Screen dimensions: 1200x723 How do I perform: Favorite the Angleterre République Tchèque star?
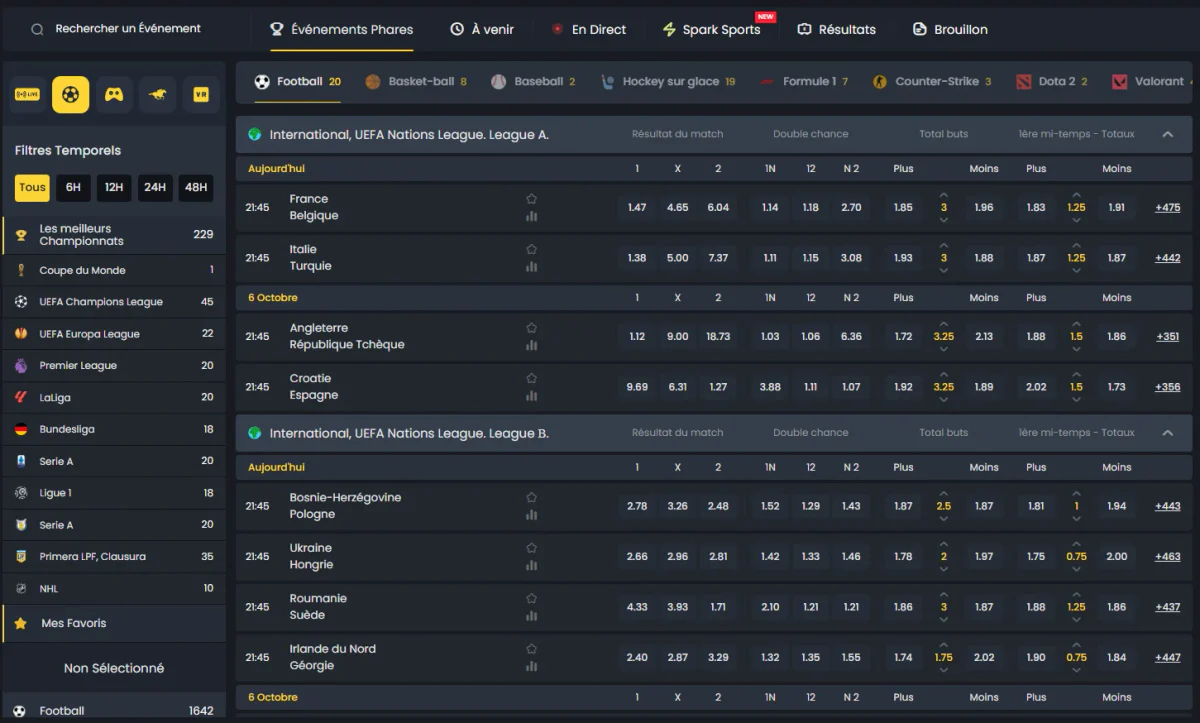tap(532, 328)
